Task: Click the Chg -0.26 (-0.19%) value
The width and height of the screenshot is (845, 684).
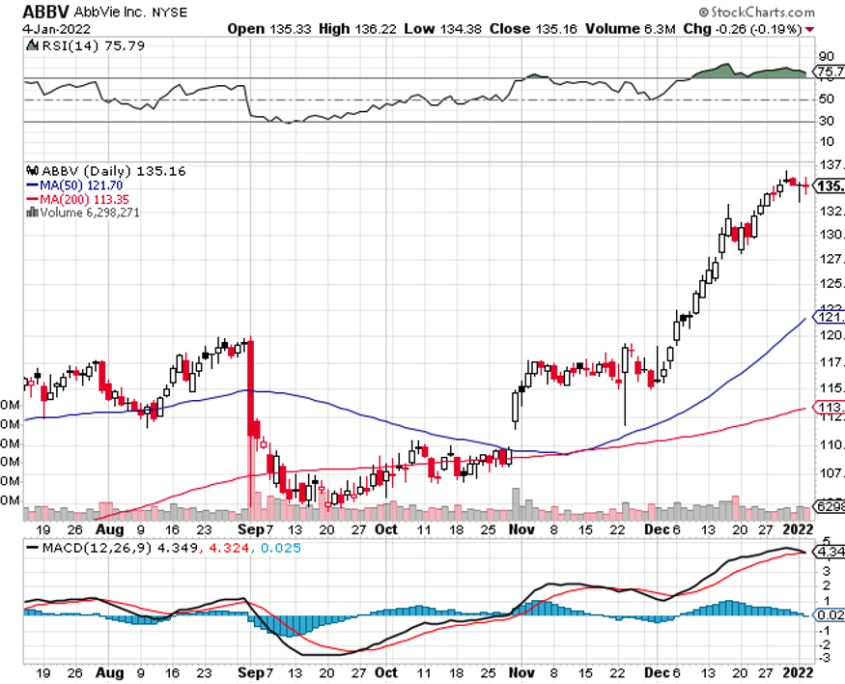Action: point(743,29)
